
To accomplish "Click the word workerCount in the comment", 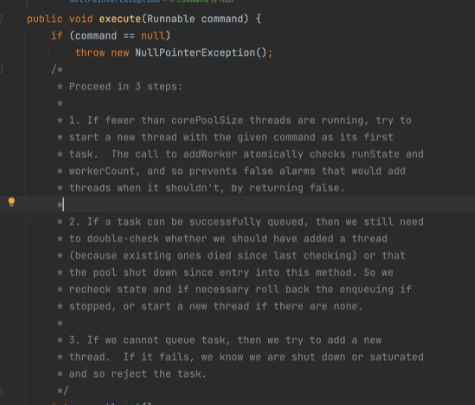I will (x=102, y=171).
